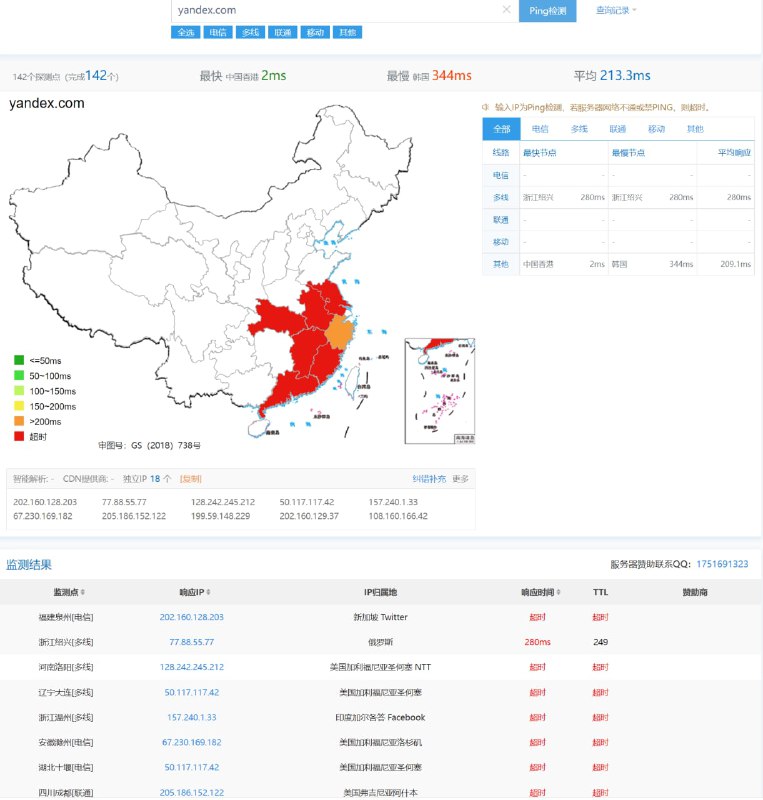Image resolution: width=763 pixels, height=800 pixels.
Task: Click the 新加坡 Twitter location cell
Action: point(380,617)
